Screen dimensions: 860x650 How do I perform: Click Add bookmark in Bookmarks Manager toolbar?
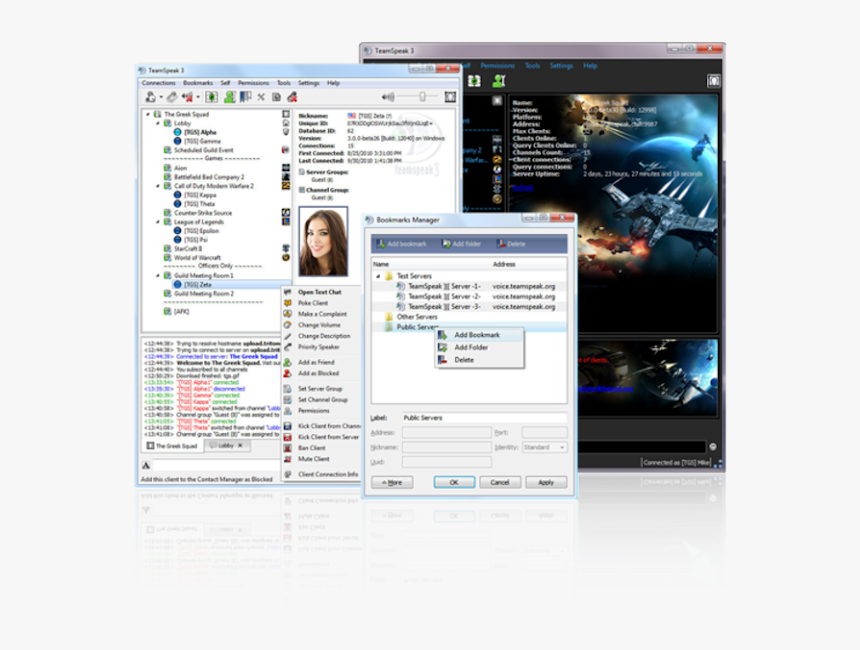(x=401, y=244)
